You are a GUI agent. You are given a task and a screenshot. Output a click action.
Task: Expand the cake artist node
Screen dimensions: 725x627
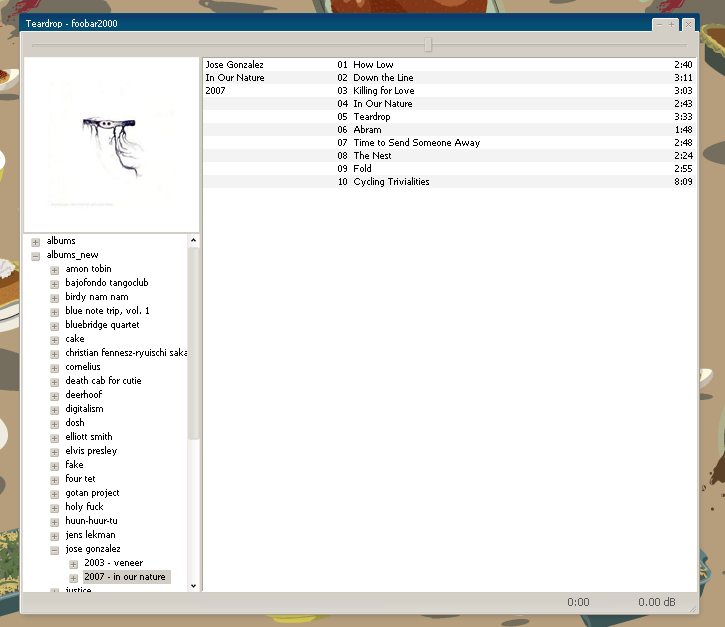pos(55,340)
